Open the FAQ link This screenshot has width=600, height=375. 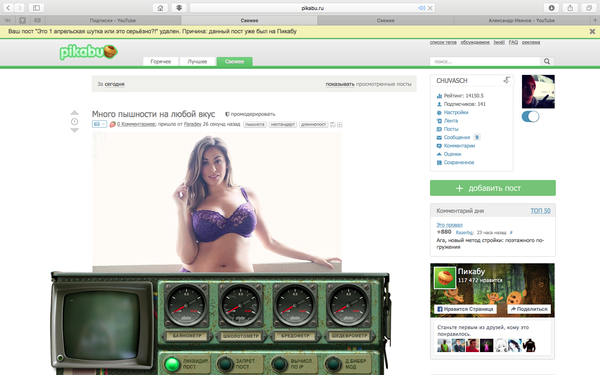point(513,42)
